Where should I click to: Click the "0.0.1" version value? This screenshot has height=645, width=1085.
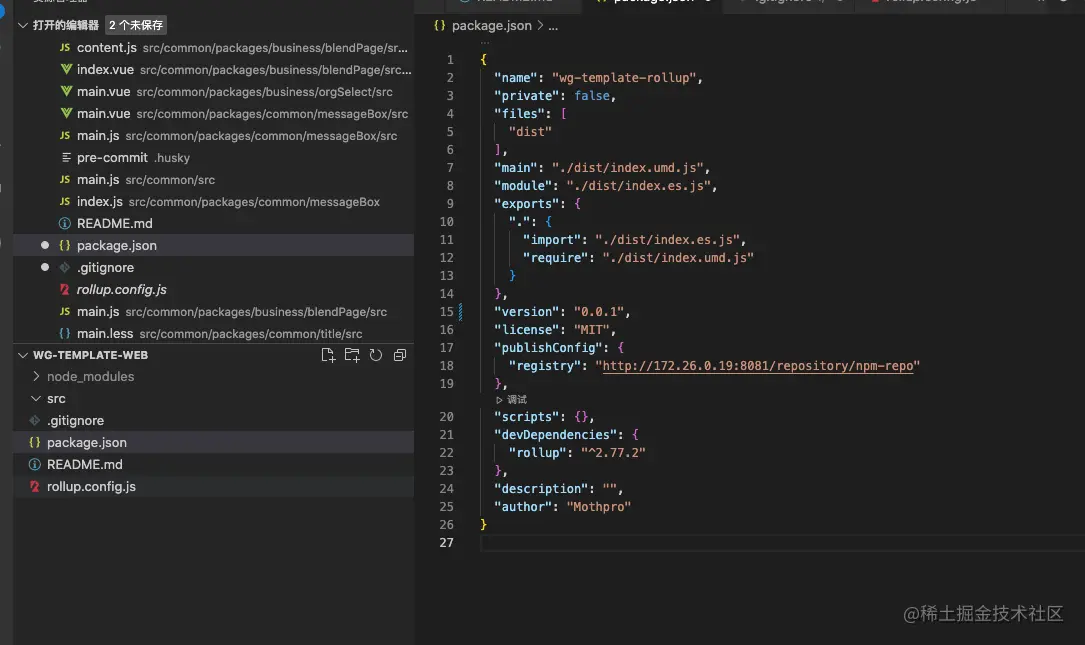[599, 311]
